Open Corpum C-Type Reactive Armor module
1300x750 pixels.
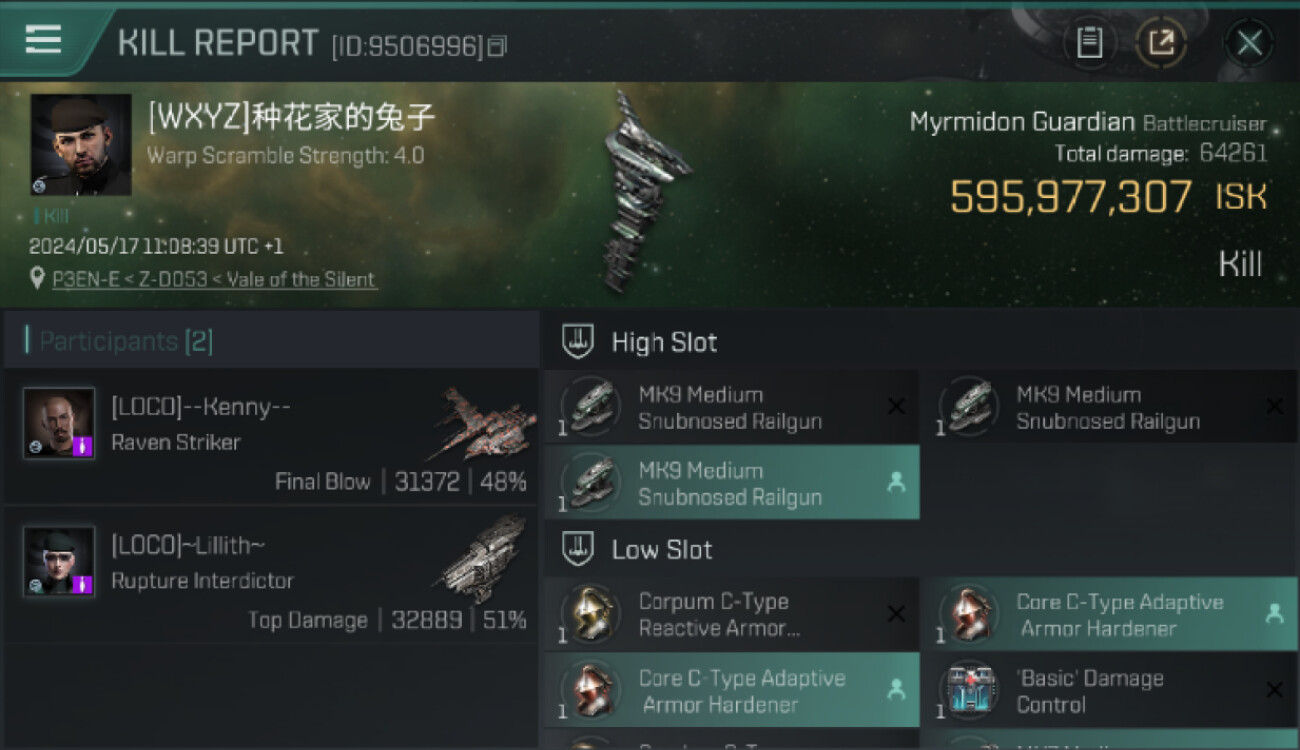coord(731,614)
